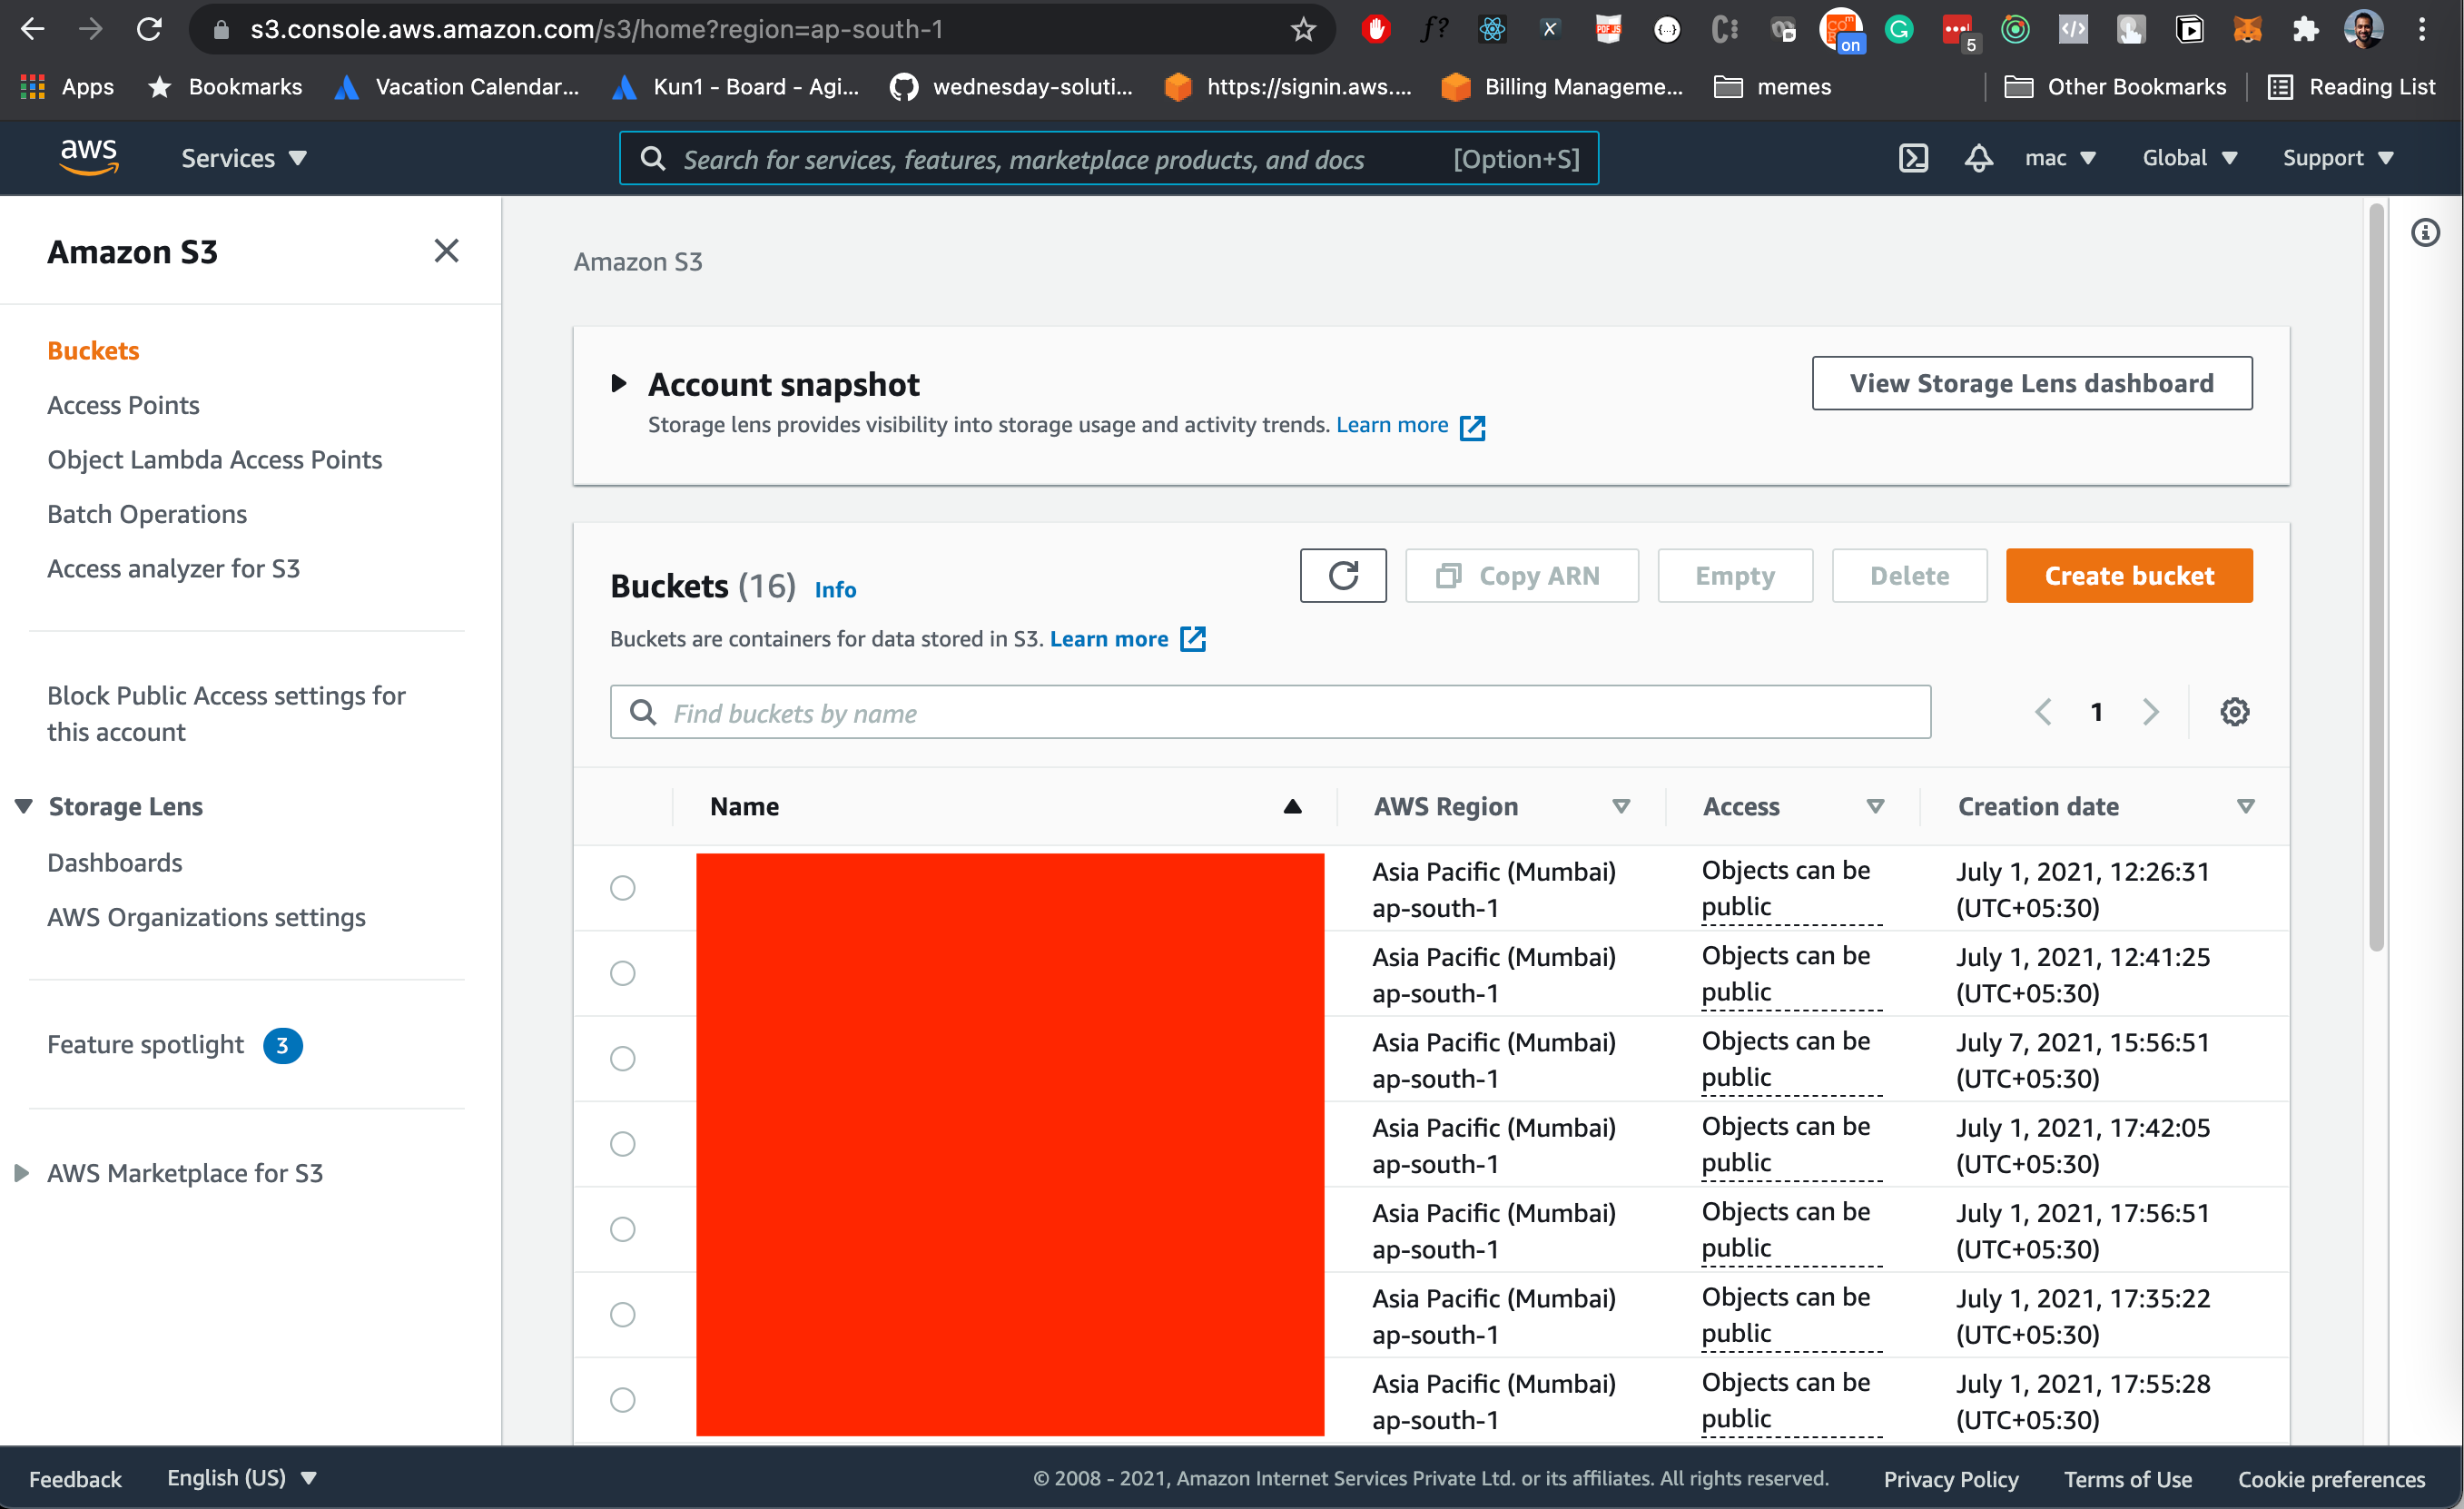Image resolution: width=2464 pixels, height=1509 pixels.
Task: Open Object Lambda Access Points
Action: (x=214, y=459)
